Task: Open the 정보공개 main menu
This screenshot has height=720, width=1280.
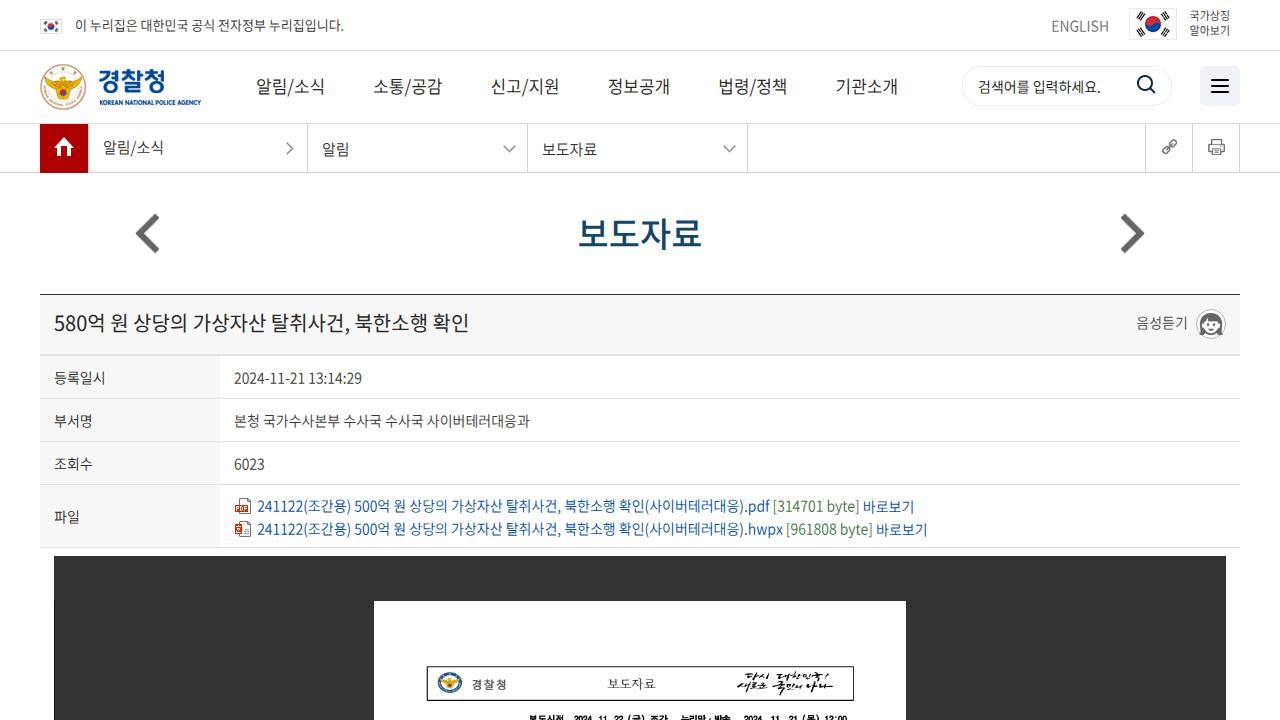Action: 639,87
